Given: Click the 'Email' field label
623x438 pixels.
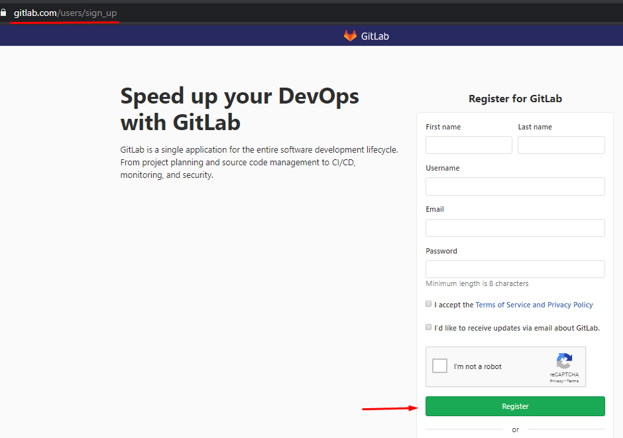Looking at the screenshot, I should [x=435, y=209].
